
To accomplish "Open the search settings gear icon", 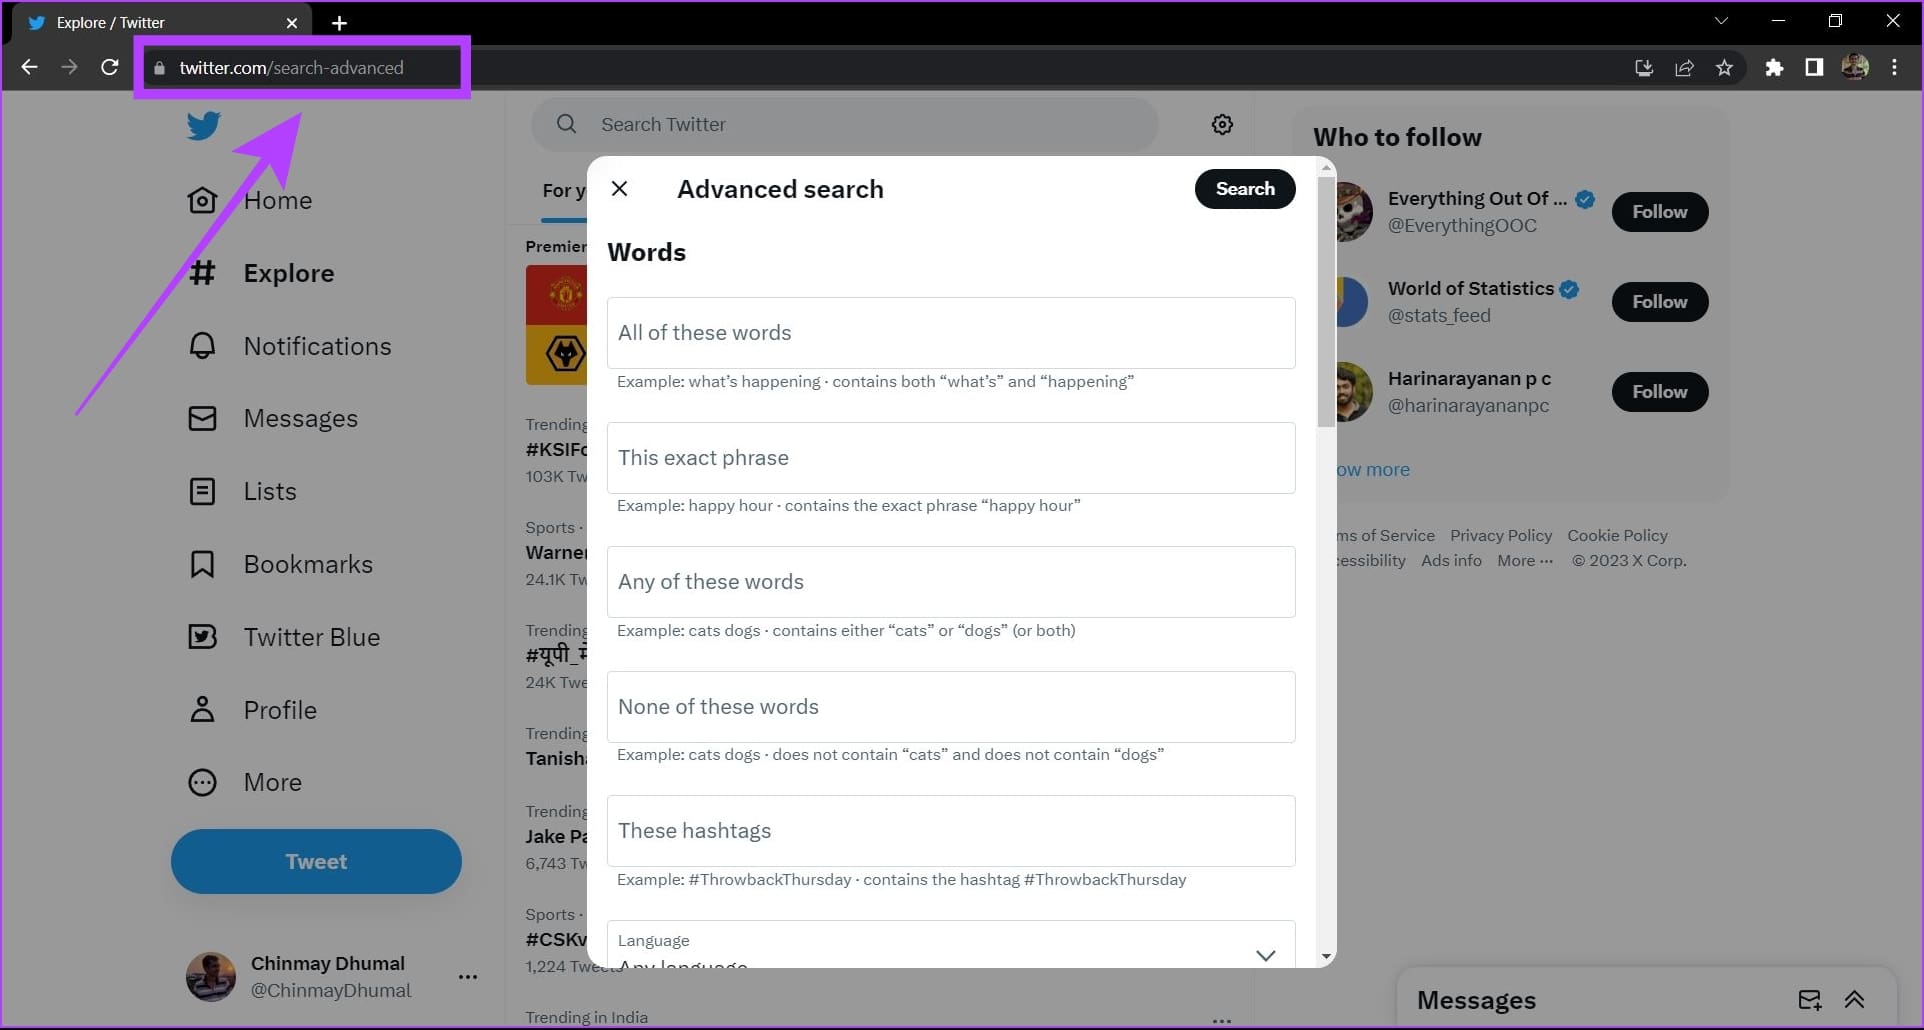I will 1222,125.
